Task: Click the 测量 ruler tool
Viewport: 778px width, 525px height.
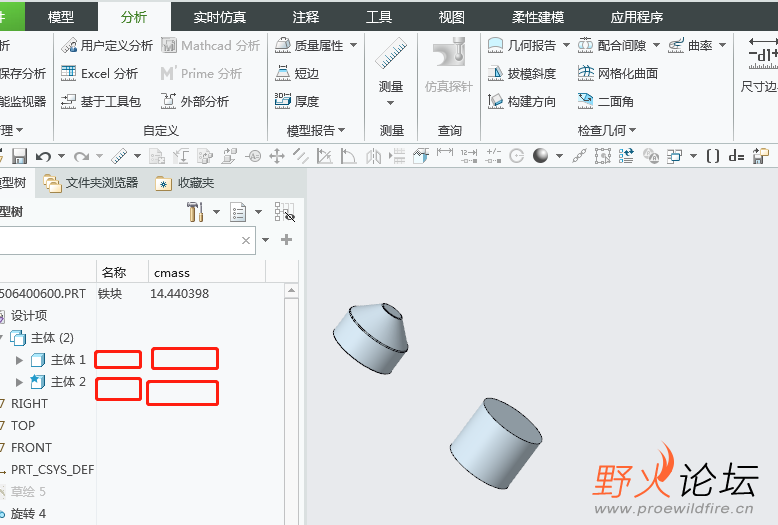Action: point(390,54)
